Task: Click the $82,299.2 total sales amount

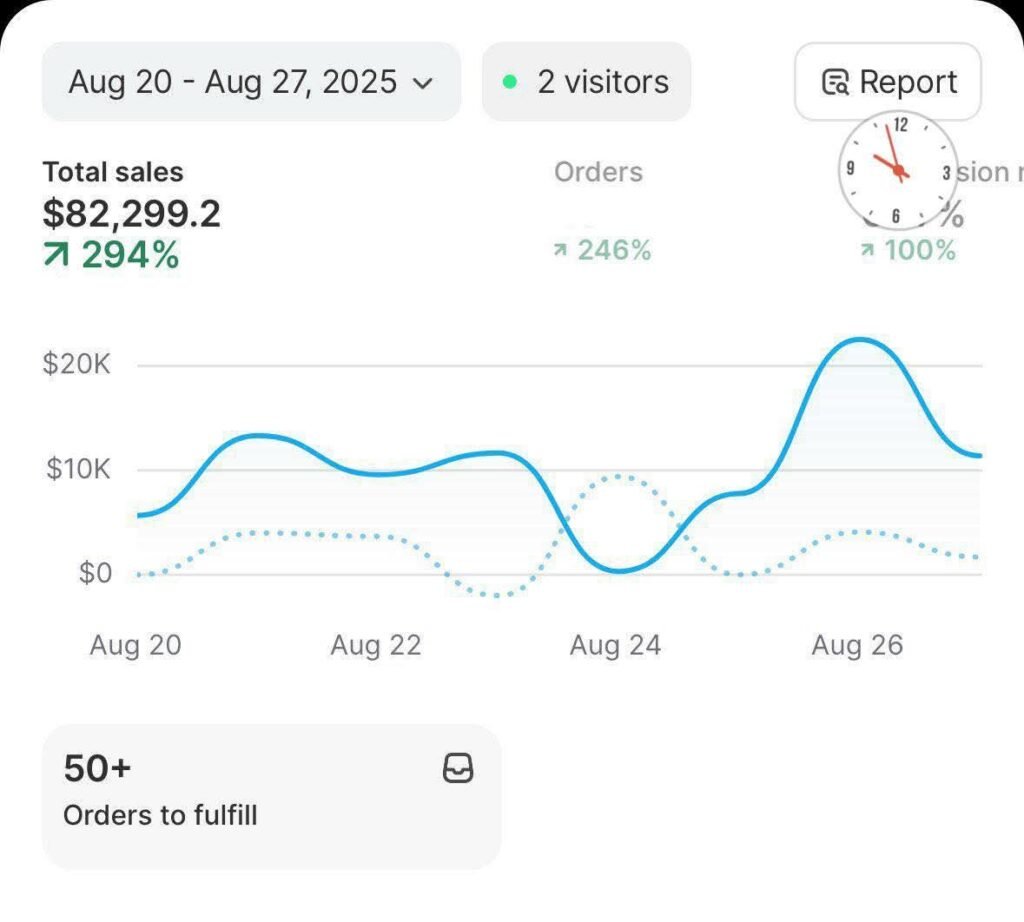Action: pyautogui.click(x=131, y=213)
